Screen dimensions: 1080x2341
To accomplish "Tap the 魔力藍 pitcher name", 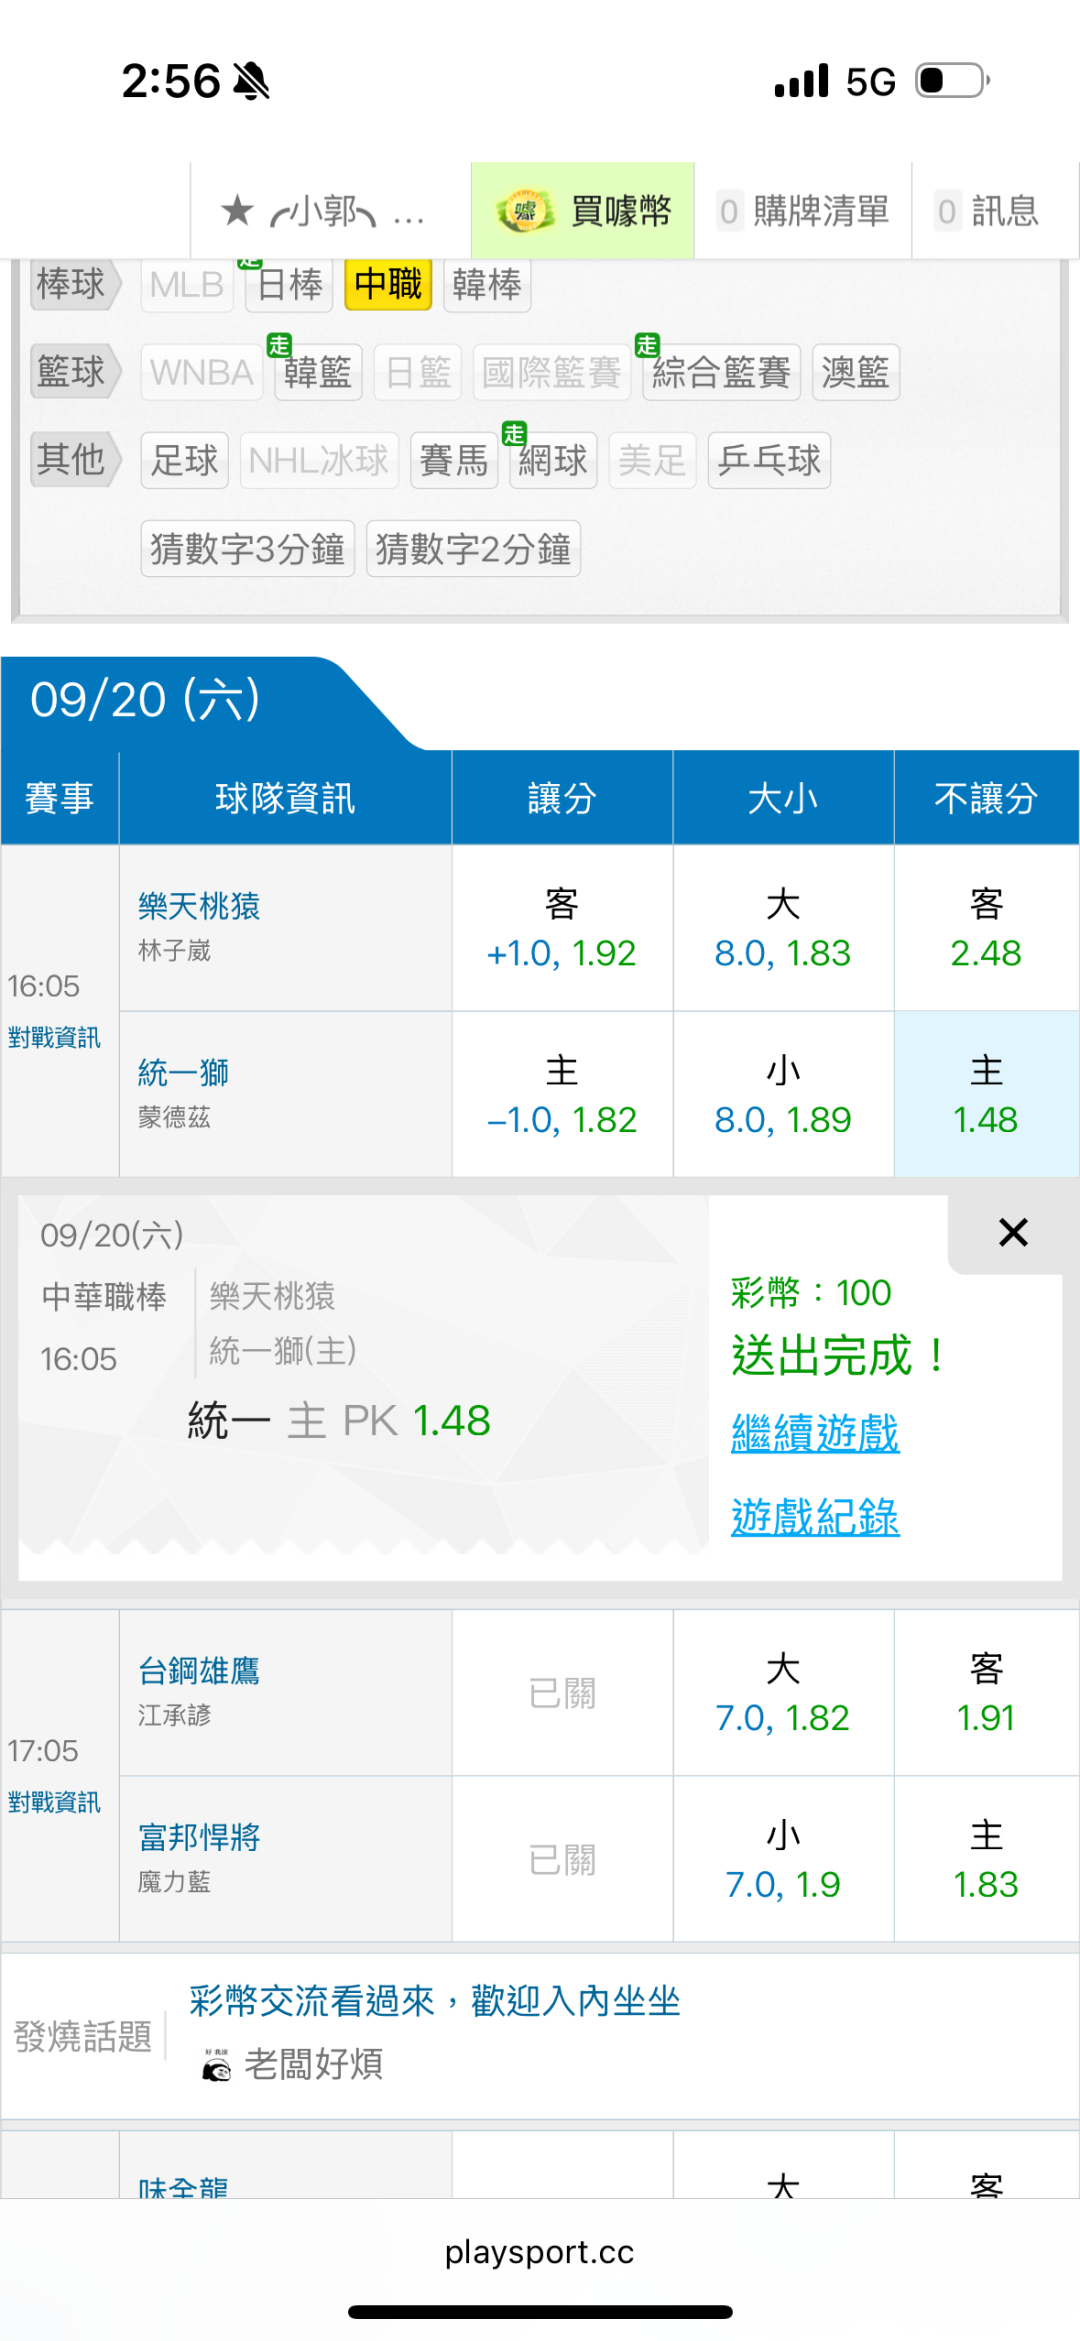I will (175, 1882).
